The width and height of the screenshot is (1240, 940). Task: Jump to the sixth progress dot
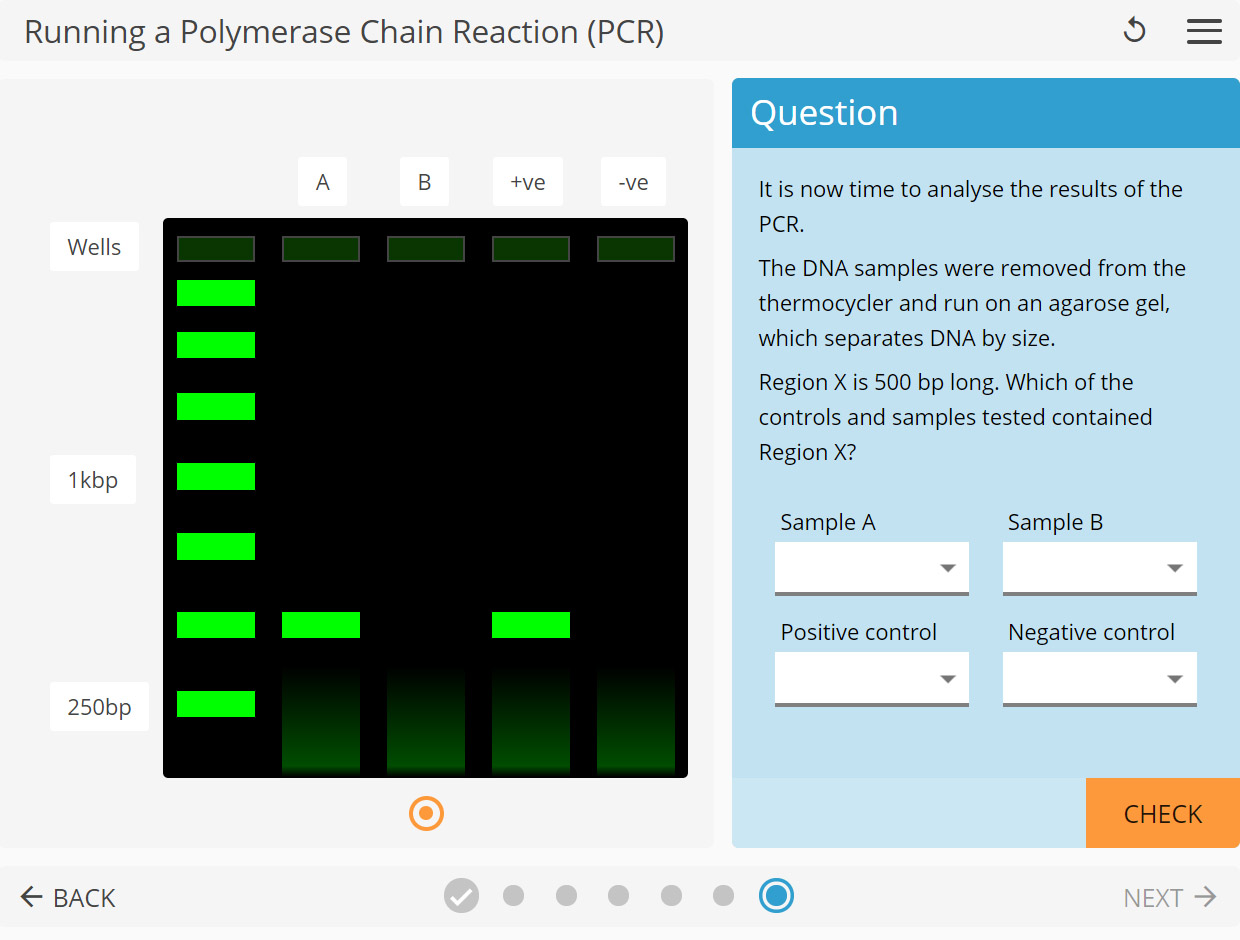click(724, 896)
